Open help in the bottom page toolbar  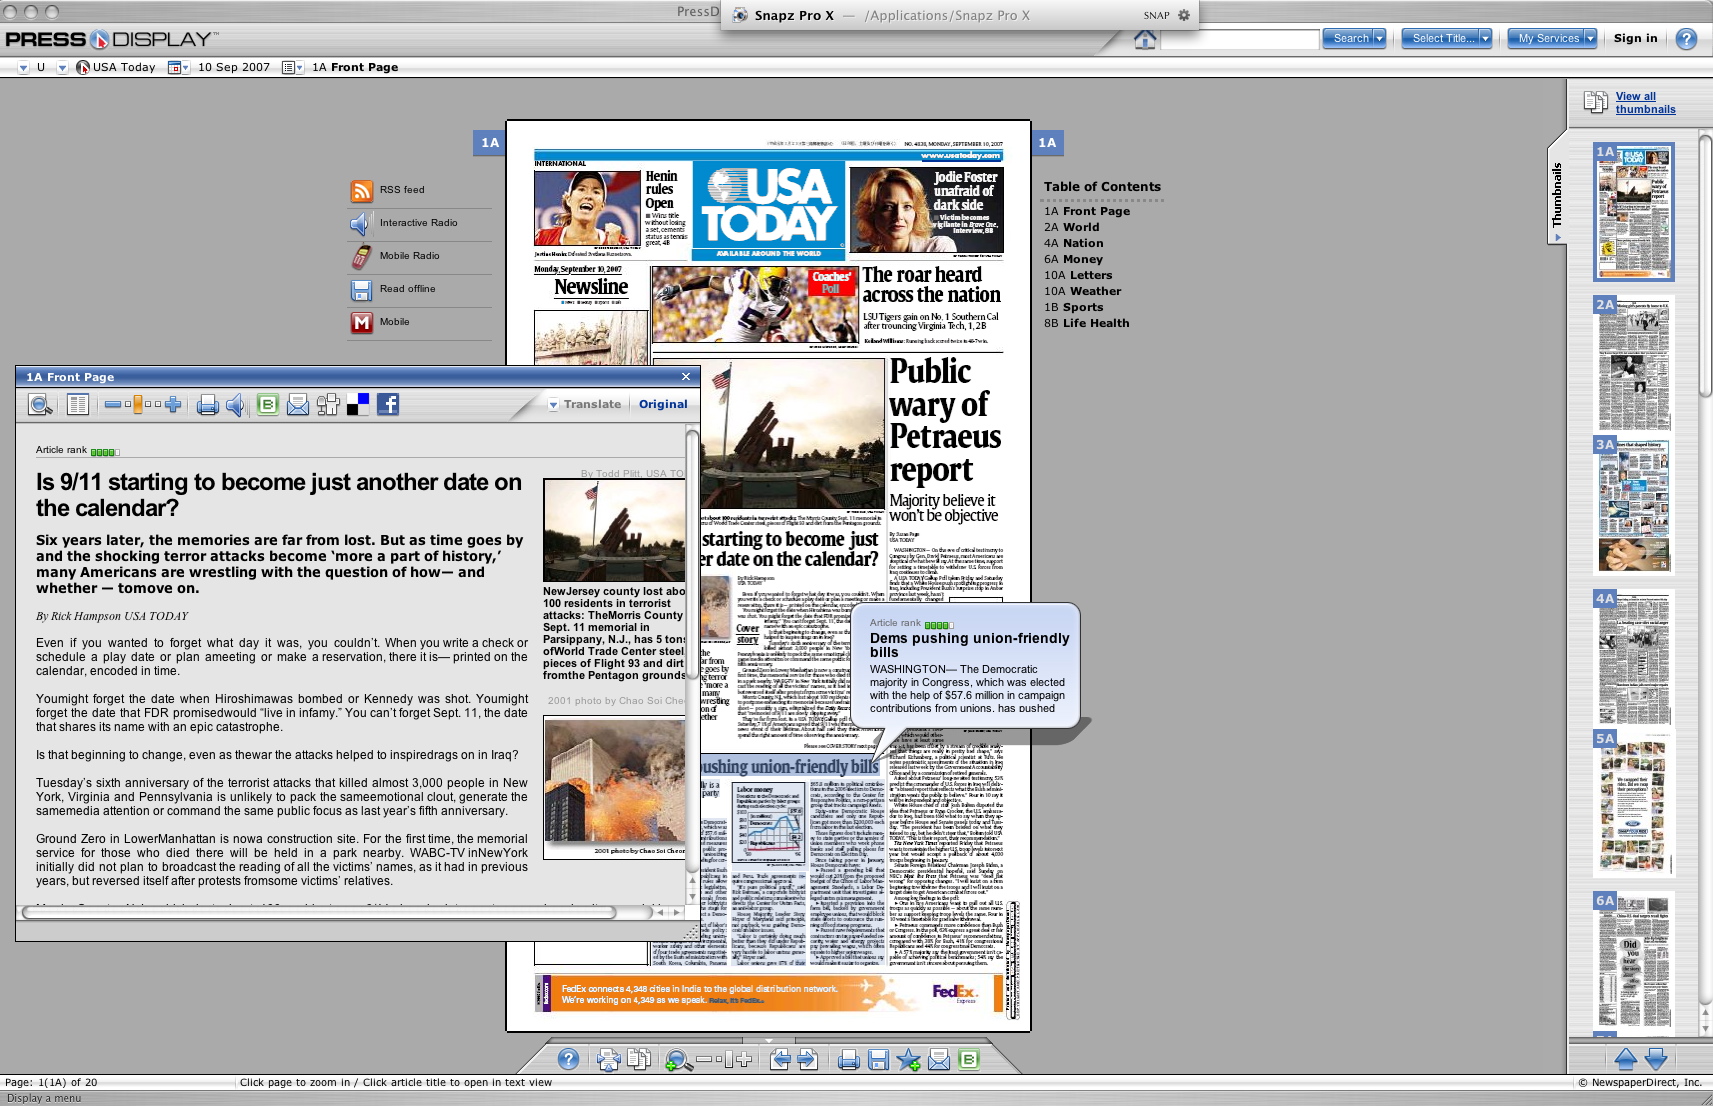(568, 1060)
